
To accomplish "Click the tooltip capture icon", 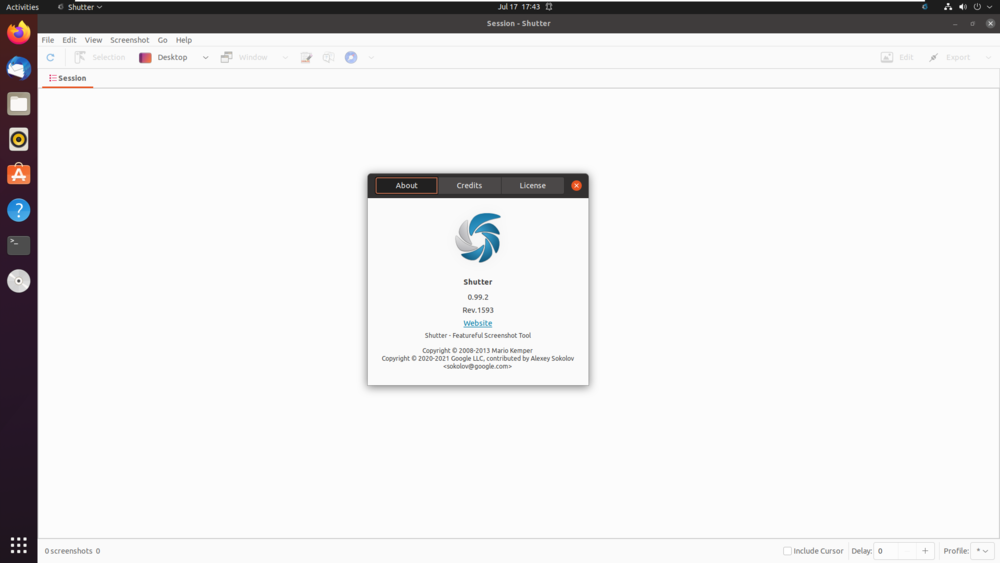I will point(328,57).
